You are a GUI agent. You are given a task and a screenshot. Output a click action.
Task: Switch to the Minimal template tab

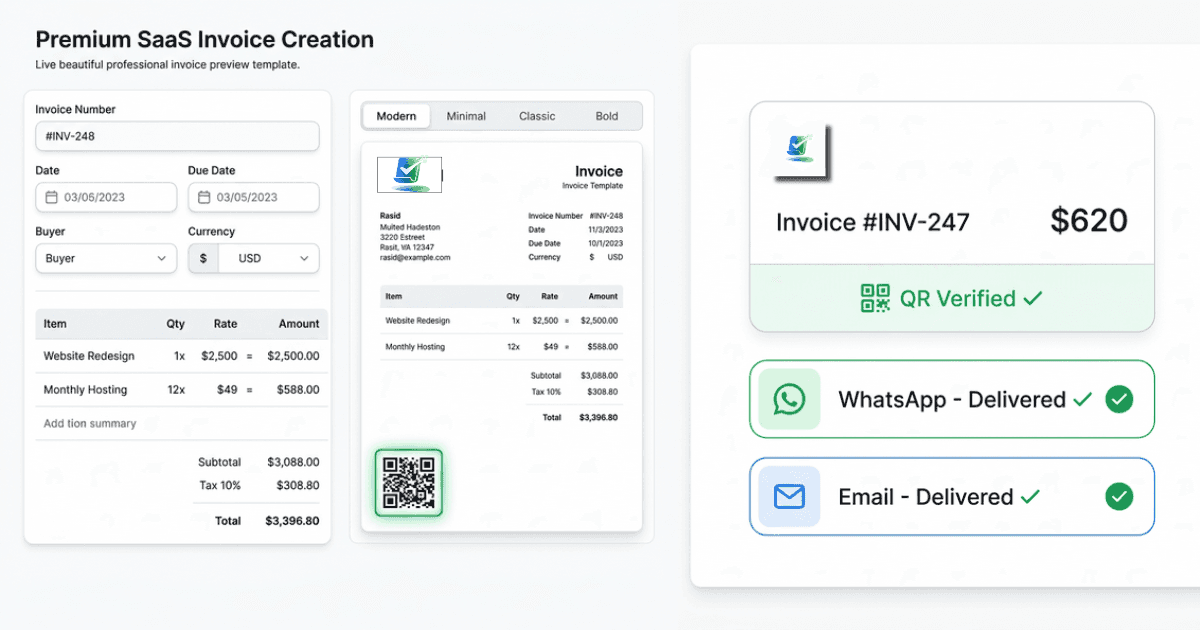click(466, 115)
